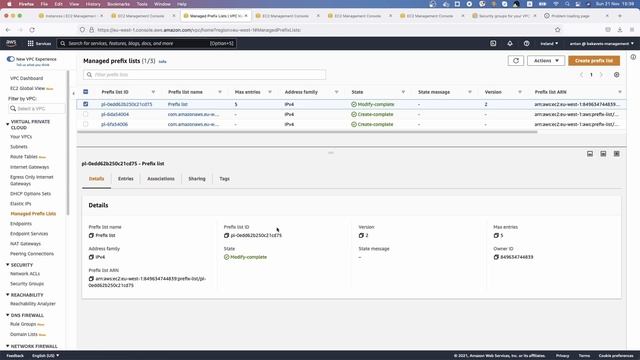The width and height of the screenshot is (640, 360).
Task: Open Security Groups in sidebar
Action: pyautogui.click(x=27, y=284)
